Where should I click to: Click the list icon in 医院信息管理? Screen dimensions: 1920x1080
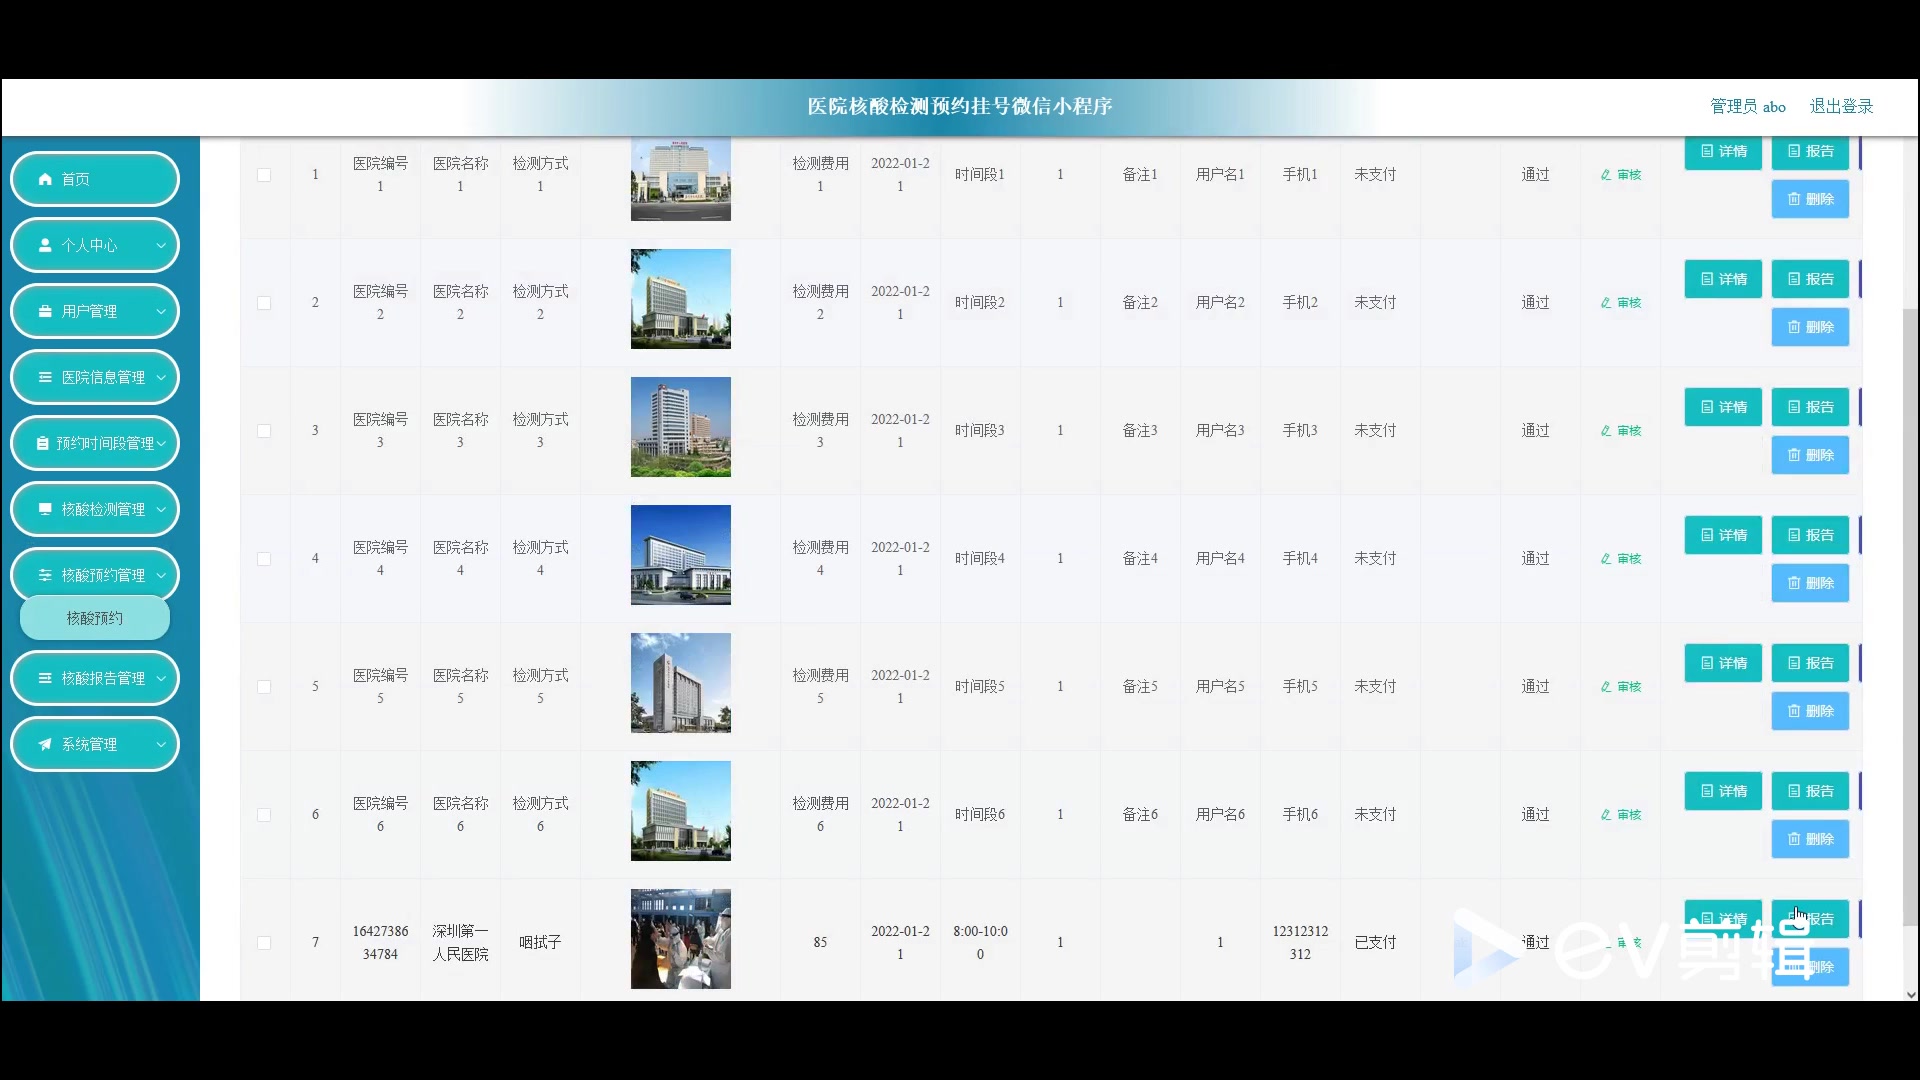click(45, 377)
